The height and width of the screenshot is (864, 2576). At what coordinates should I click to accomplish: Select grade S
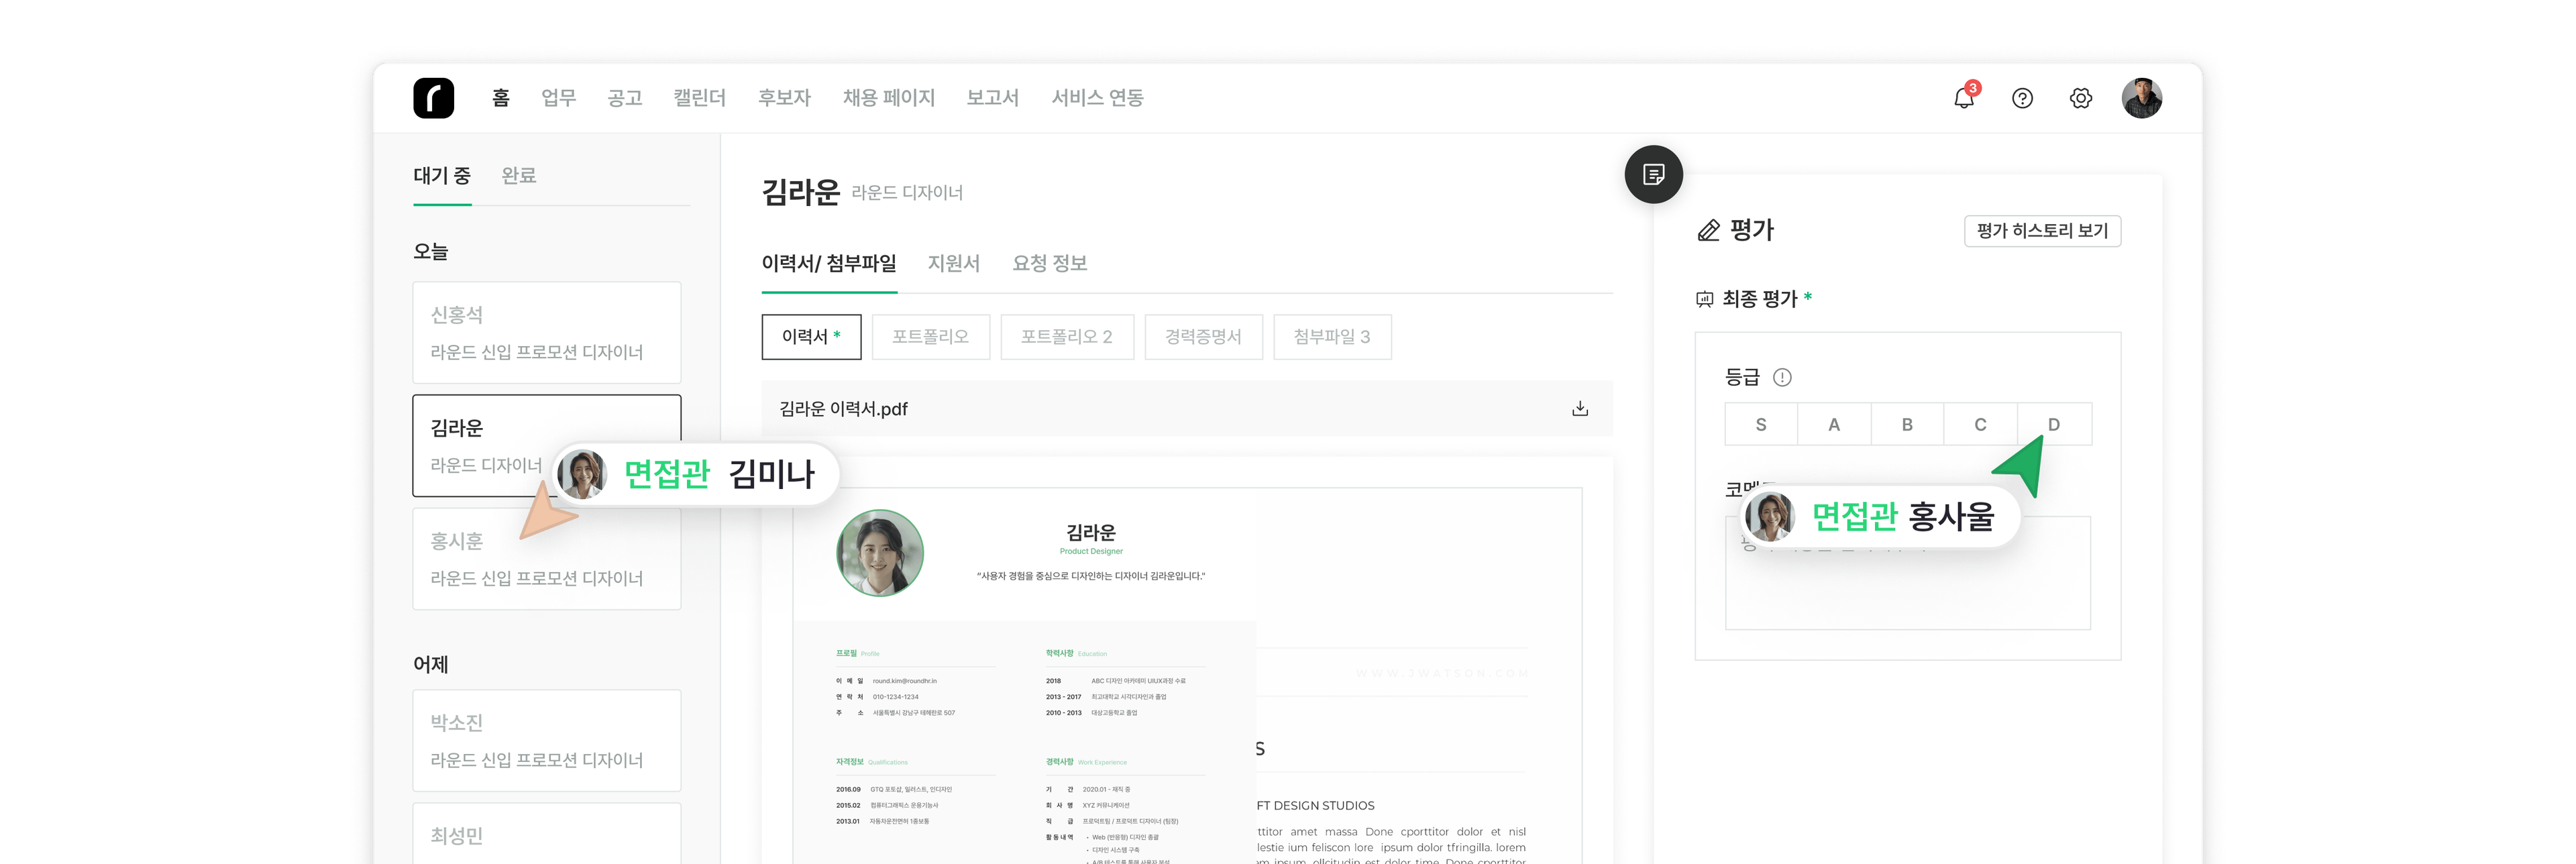(1761, 425)
